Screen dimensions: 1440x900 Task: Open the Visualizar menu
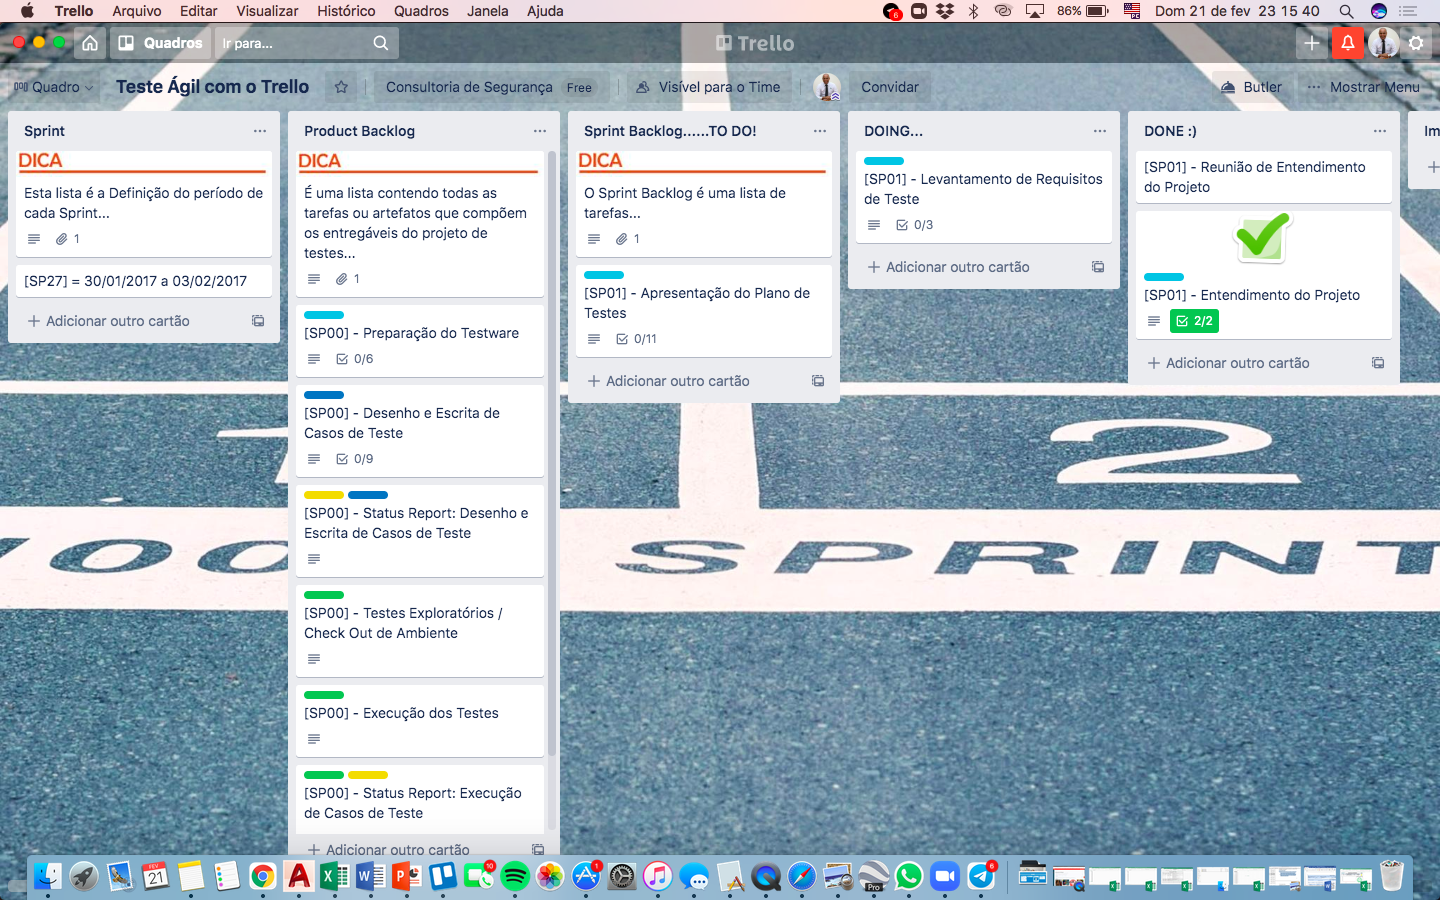click(x=267, y=11)
